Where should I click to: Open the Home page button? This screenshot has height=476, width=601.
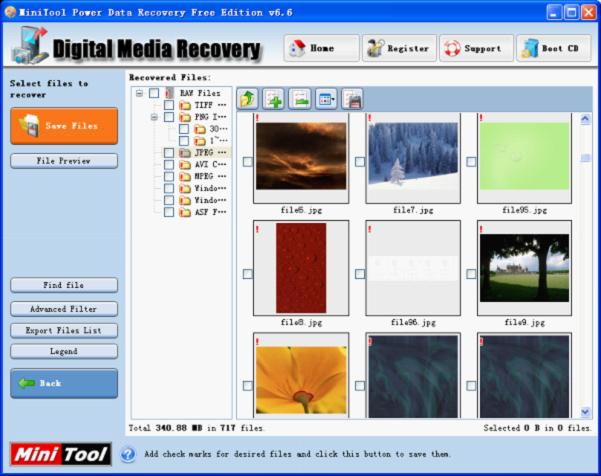pos(322,48)
